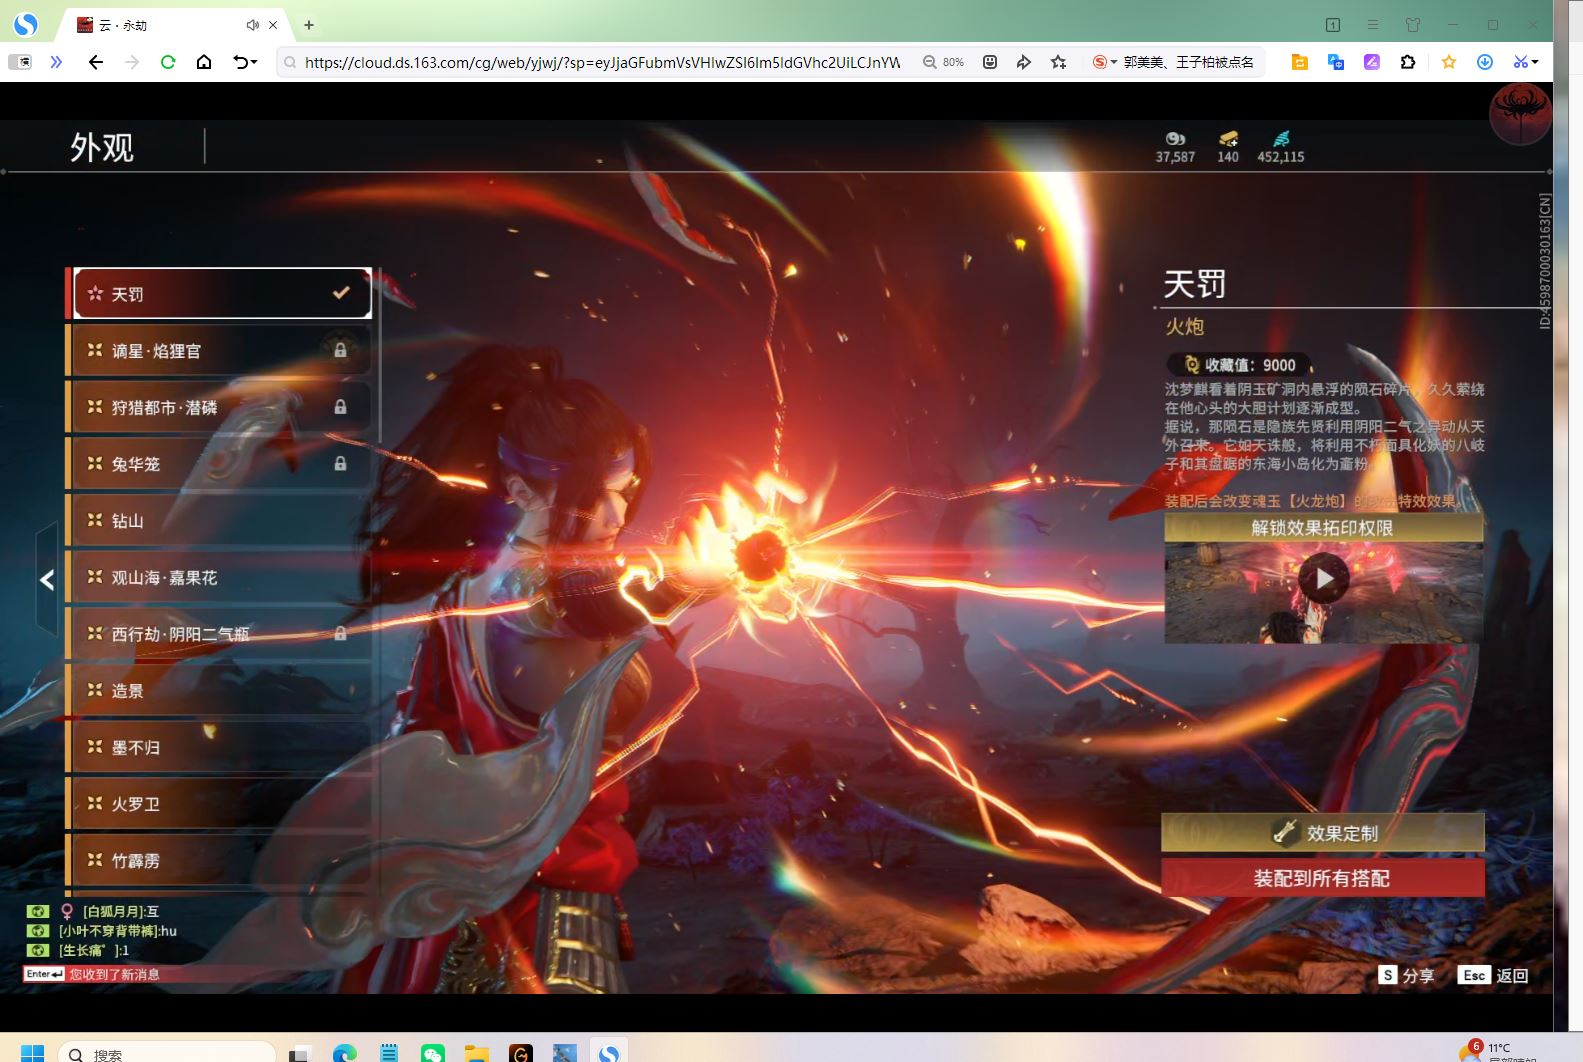The image size is (1583, 1062).
Task: Open the undo history dropdown arrow
Action: point(254,62)
